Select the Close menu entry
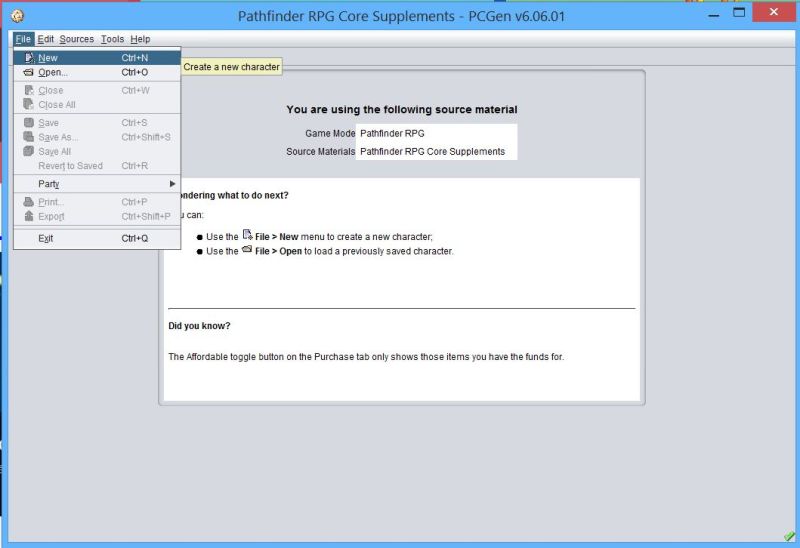800x548 pixels. click(x=97, y=90)
